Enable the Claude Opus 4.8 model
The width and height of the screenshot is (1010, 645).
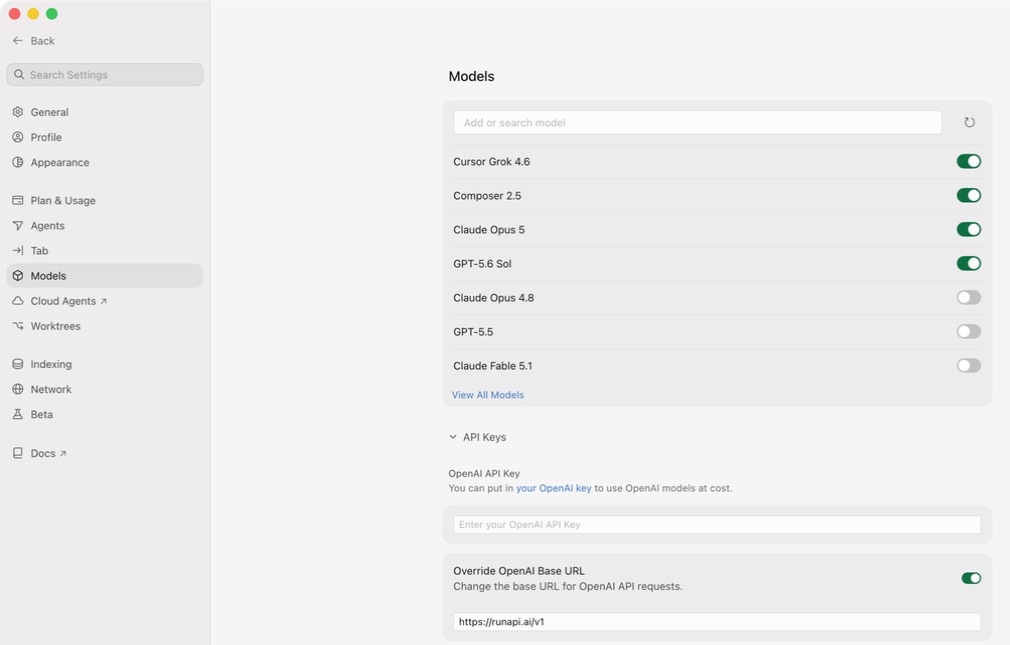969,298
